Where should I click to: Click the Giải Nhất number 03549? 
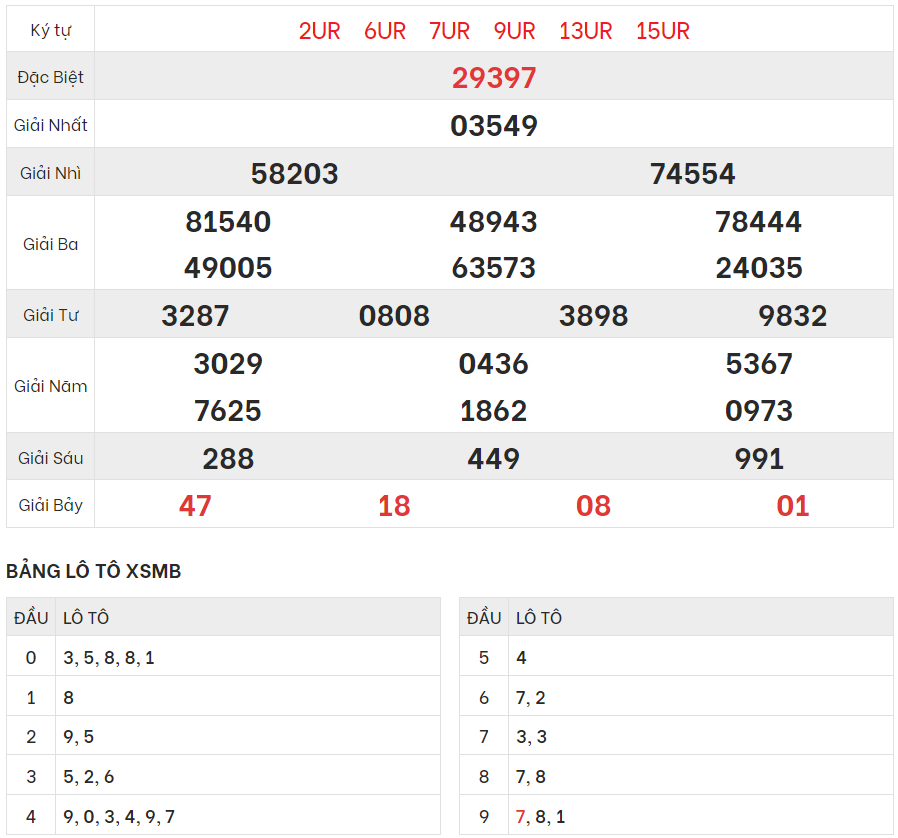tap(494, 126)
